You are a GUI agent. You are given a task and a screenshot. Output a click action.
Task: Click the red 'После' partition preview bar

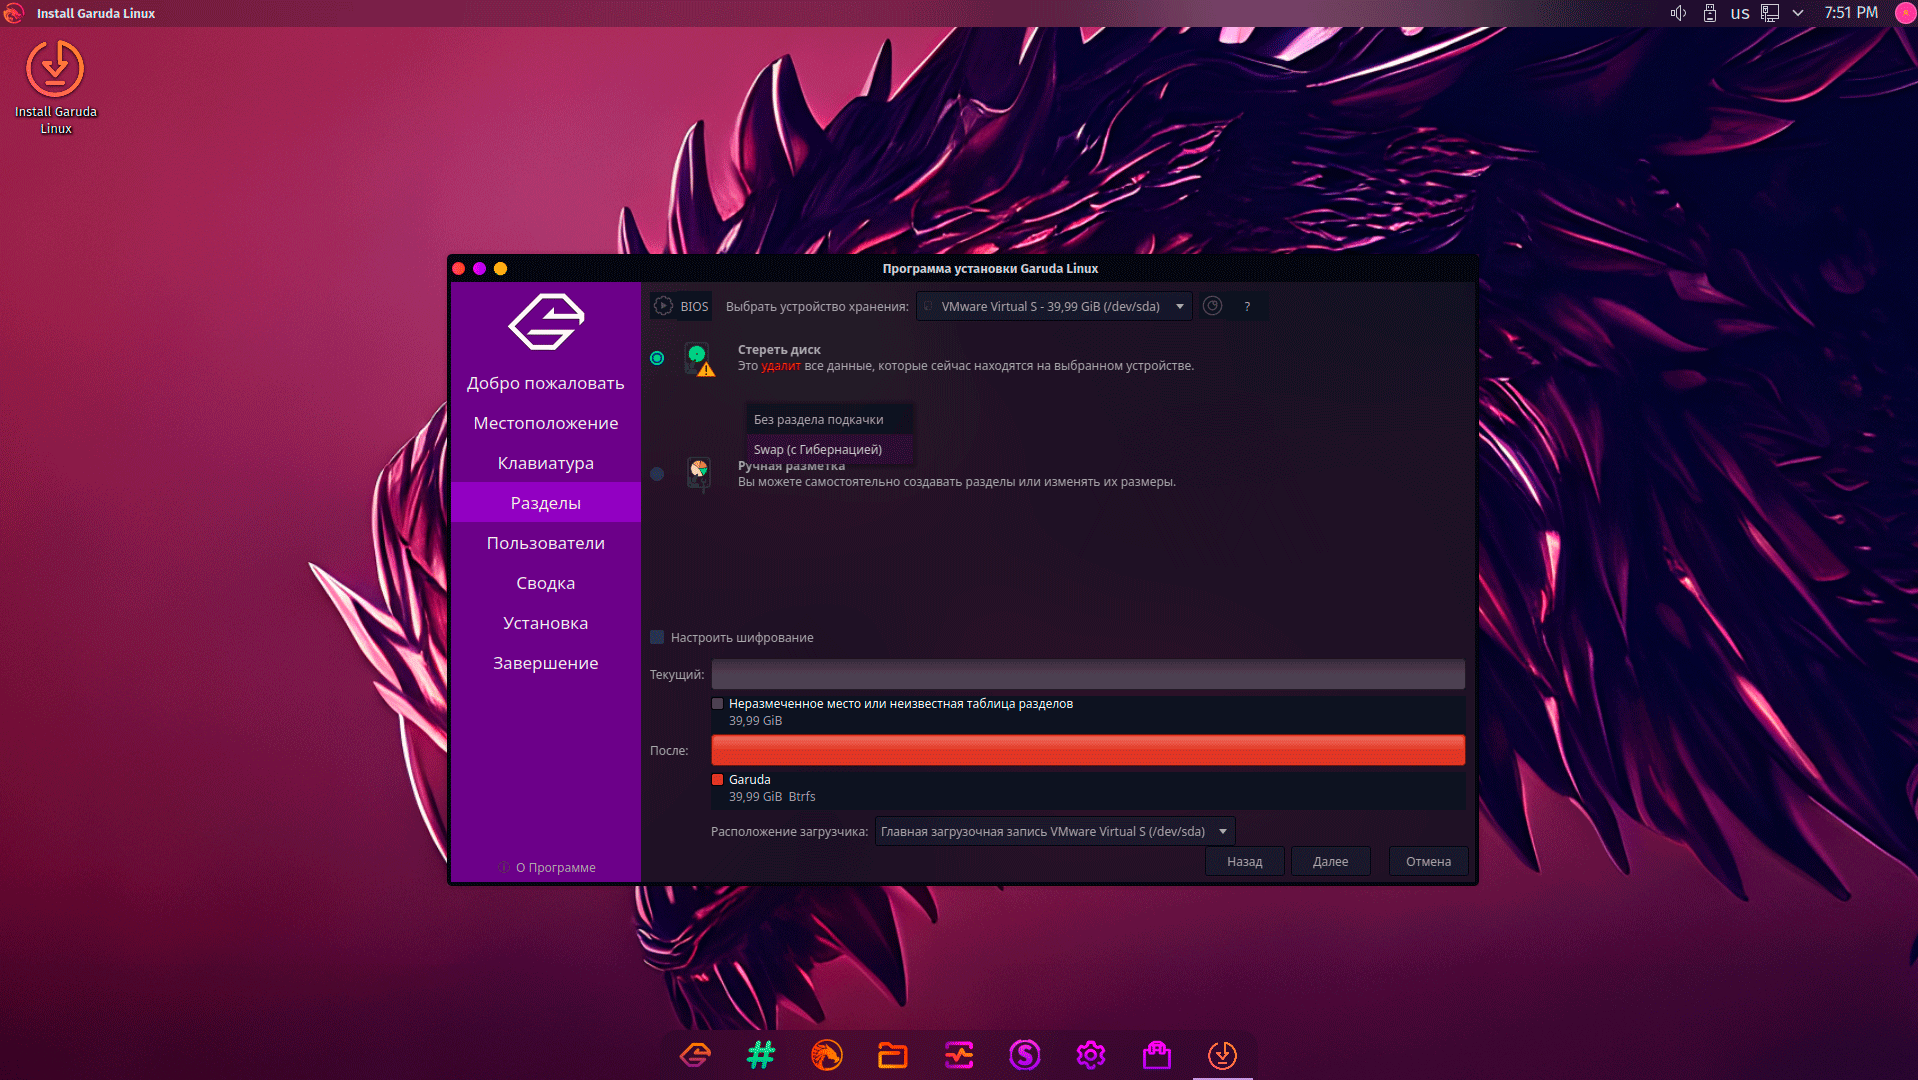(1088, 750)
